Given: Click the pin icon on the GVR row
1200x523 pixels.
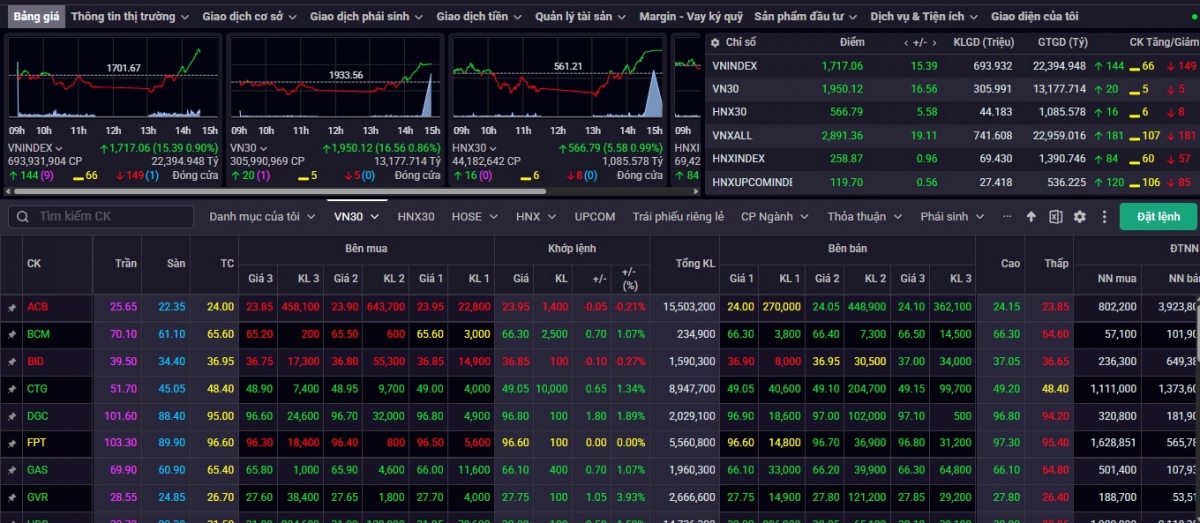Looking at the screenshot, I should (x=13, y=496).
